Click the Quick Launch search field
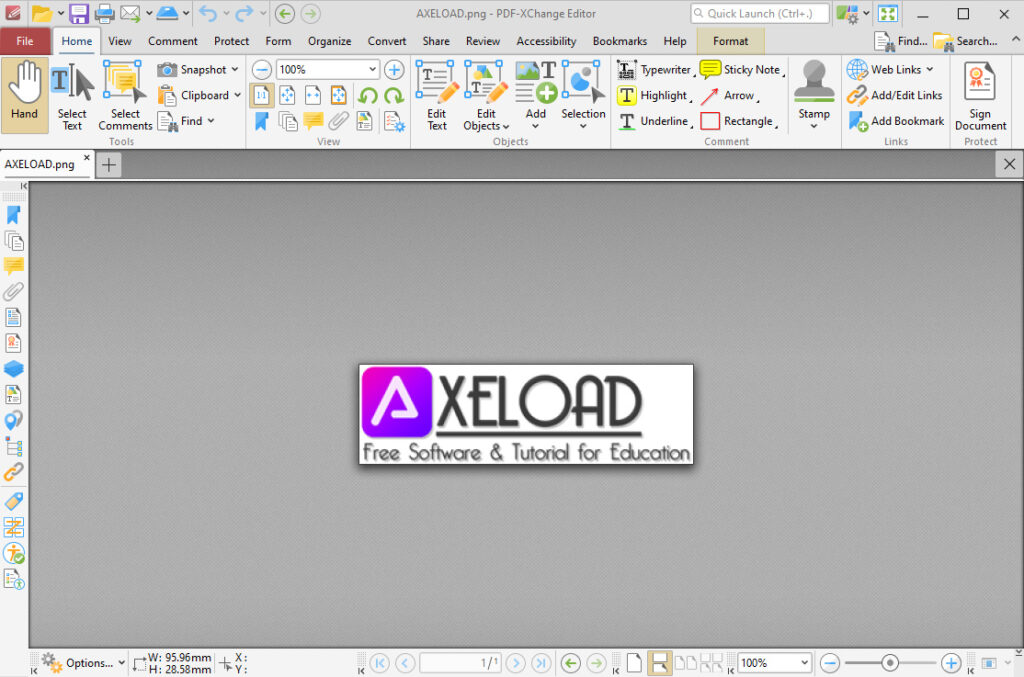The width and height of the screenshot is (1024, 677). tap(760, 13)
